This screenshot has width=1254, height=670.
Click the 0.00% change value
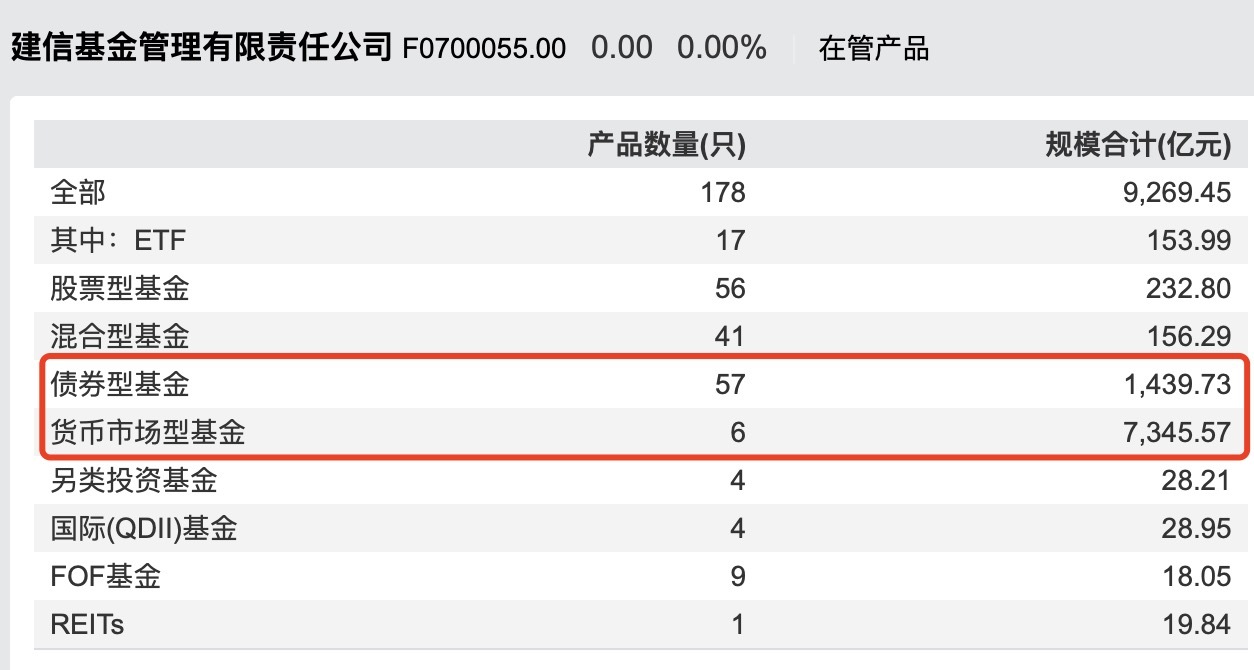pos(722,48)
